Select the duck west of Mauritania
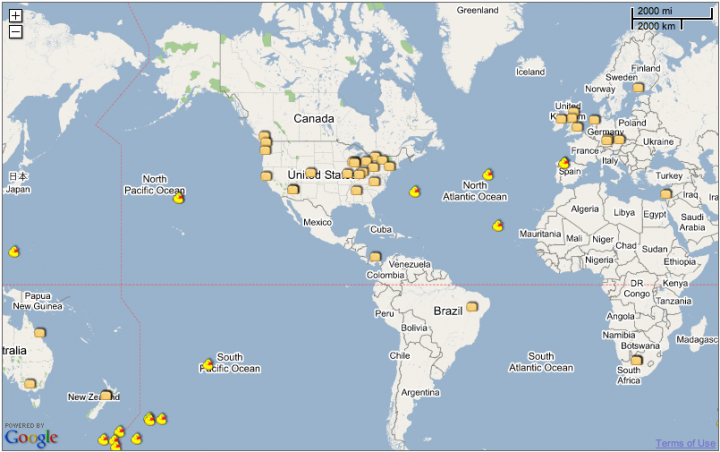This screenshot has height=452, width=720. (x=498, y=226)
